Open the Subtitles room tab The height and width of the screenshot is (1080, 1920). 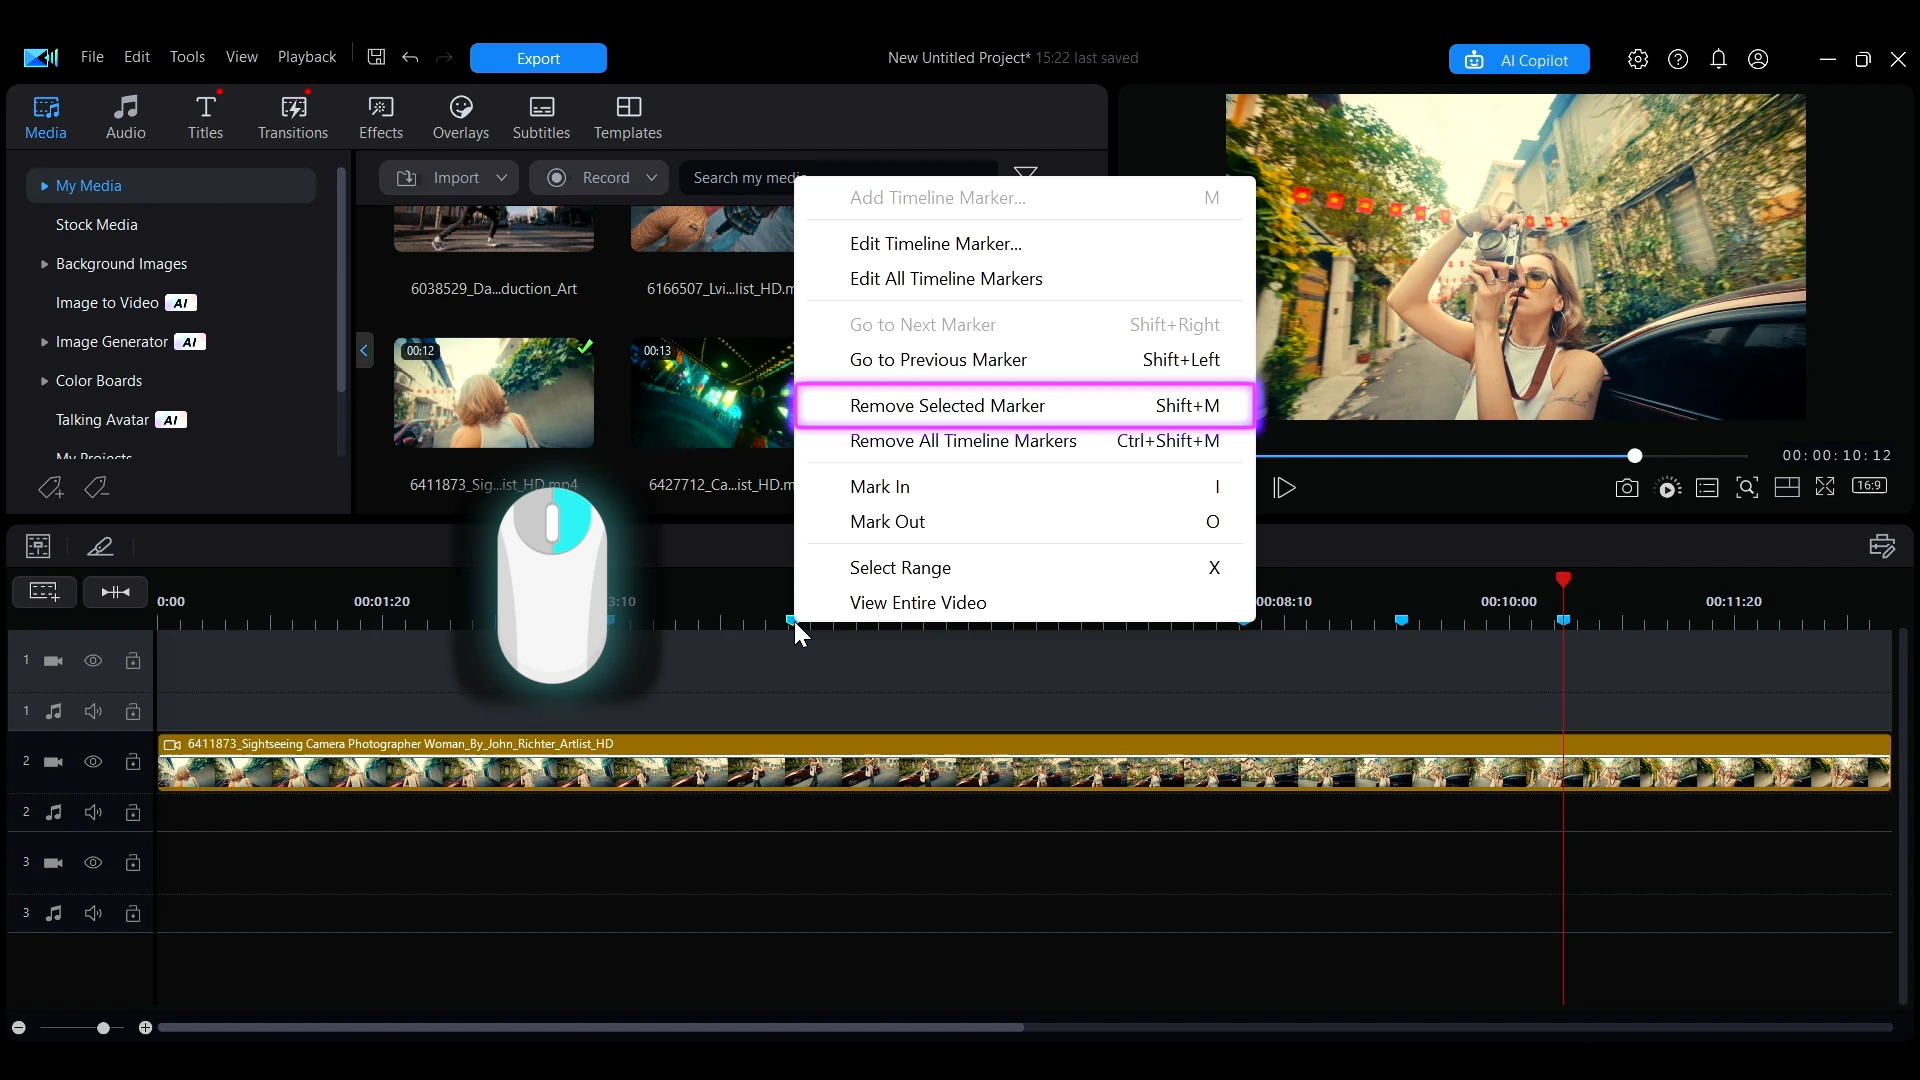(542, 117)
